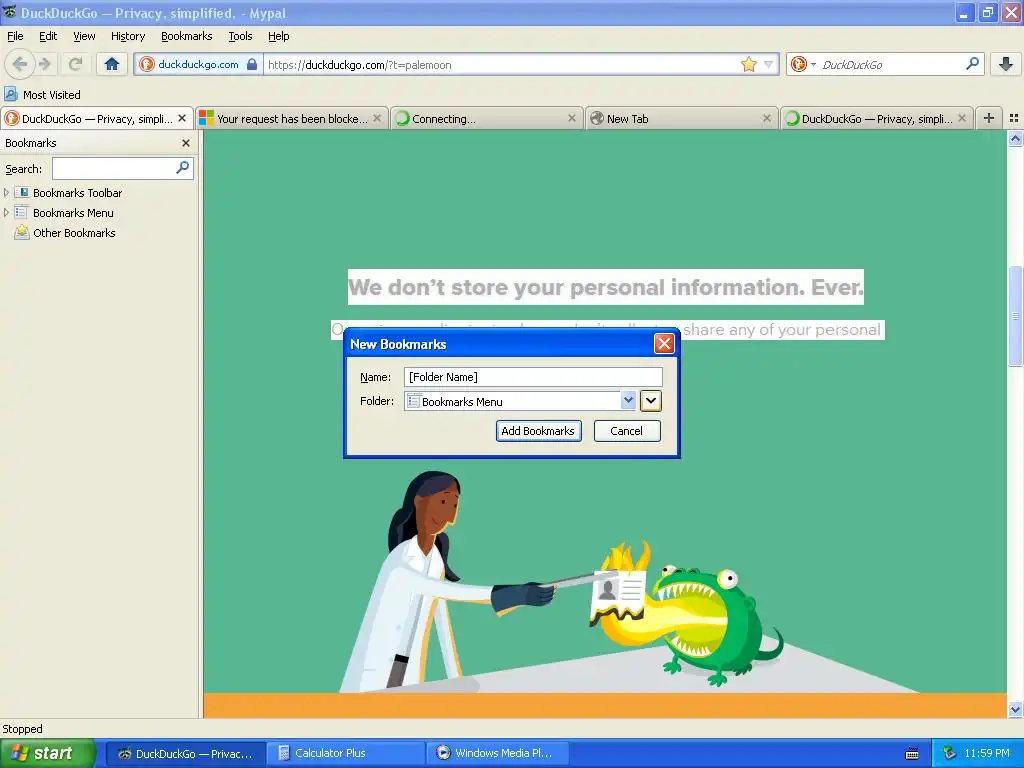Click the Windows start button
Image resolution: width=1024 pixels, height=768 pixels.
[x=47, y=753]
